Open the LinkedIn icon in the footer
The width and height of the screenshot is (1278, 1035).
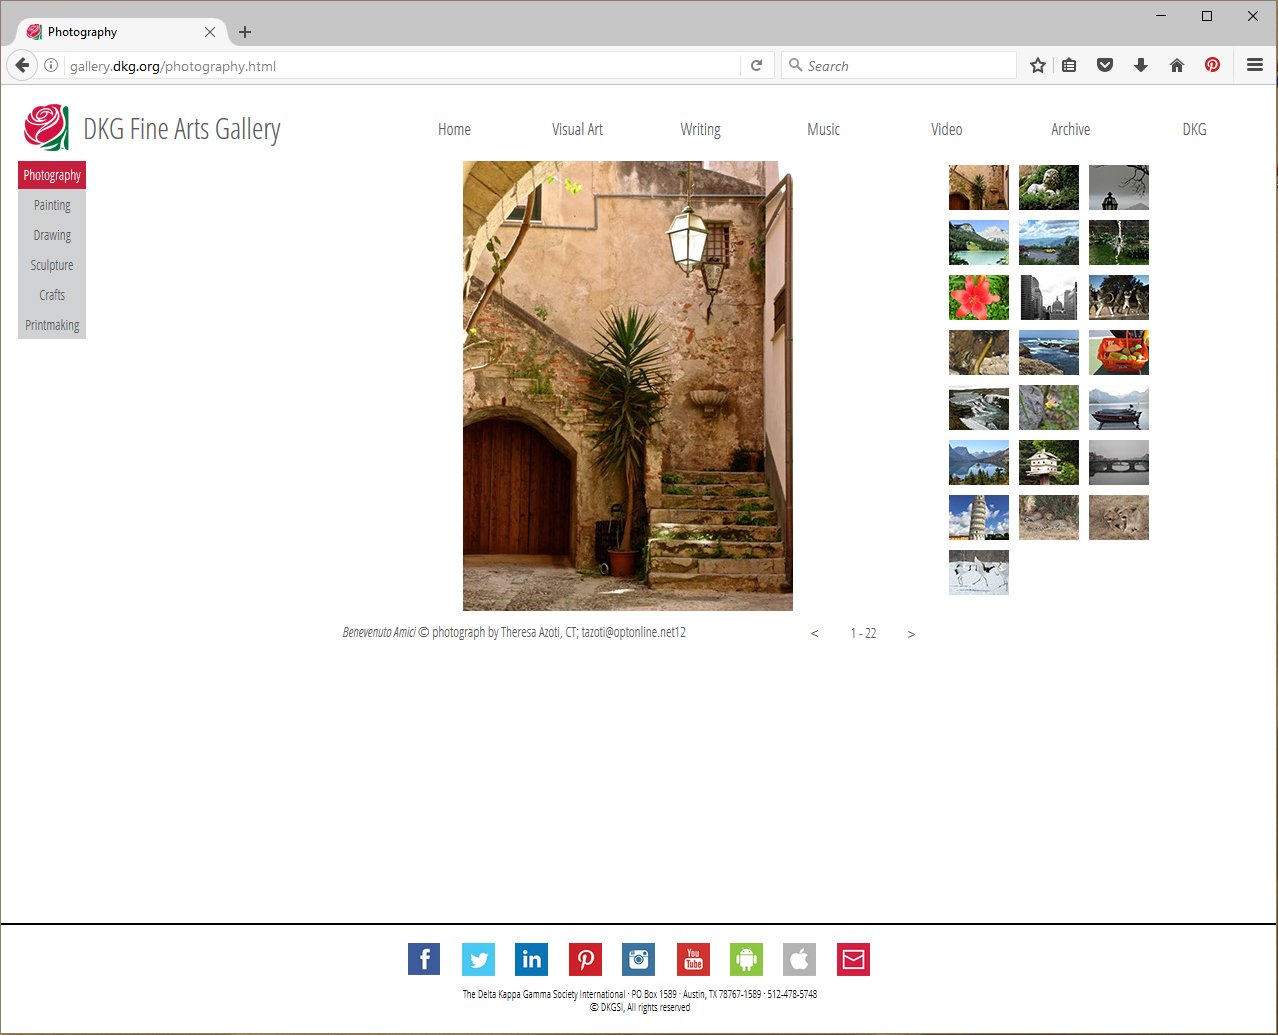531,959
